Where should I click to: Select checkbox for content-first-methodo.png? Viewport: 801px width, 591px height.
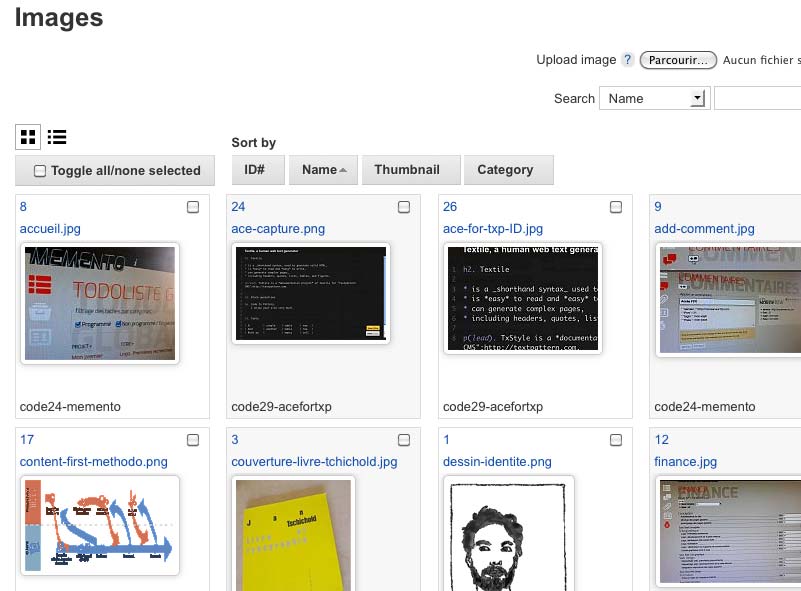[x=193, y=440]
